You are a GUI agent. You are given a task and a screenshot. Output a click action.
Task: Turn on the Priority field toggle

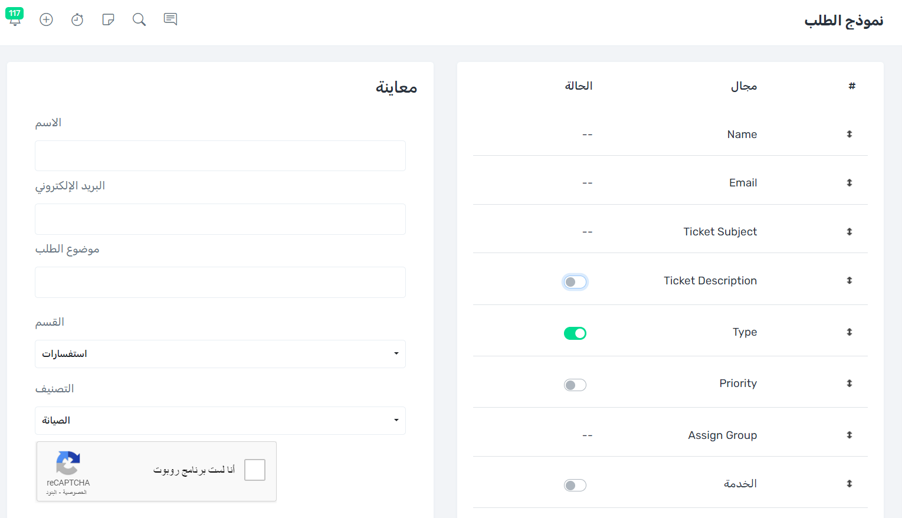pyautogui.click(x=575, y=385)
